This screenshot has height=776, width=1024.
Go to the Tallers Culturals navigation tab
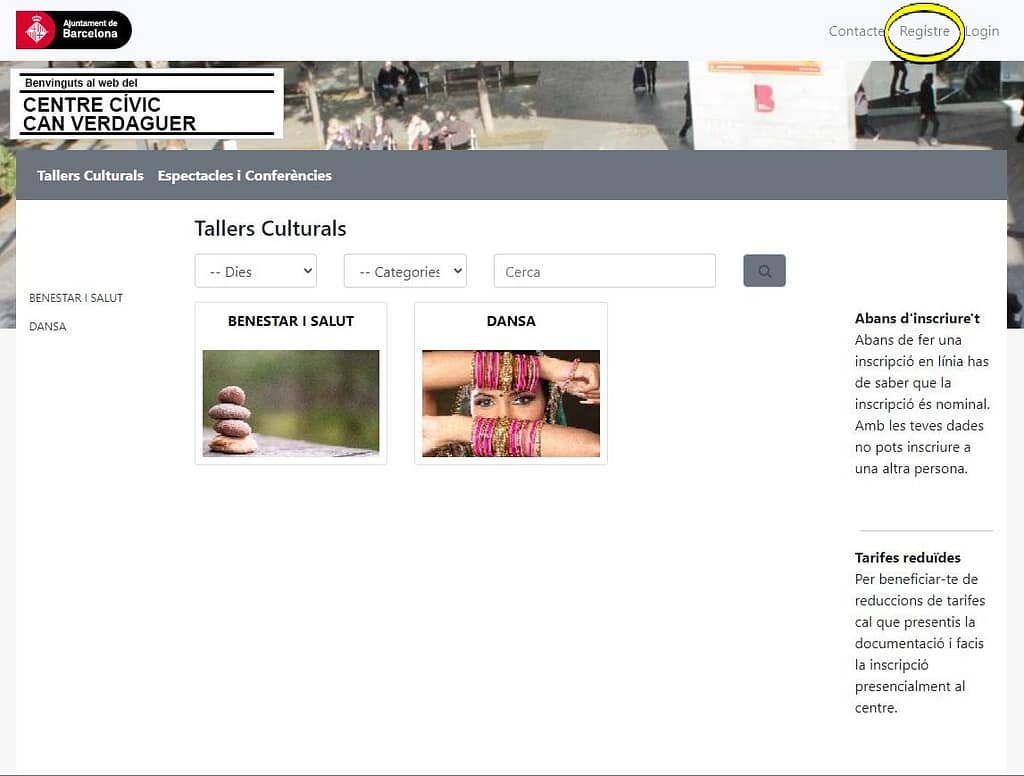[x=90, y=175]
